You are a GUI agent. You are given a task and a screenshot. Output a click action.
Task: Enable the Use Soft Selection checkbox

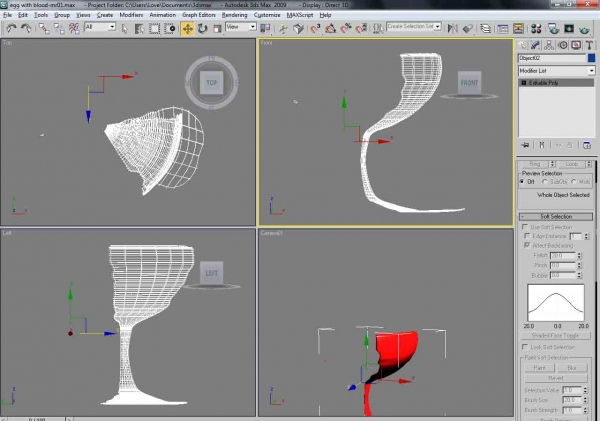point(525,227)
